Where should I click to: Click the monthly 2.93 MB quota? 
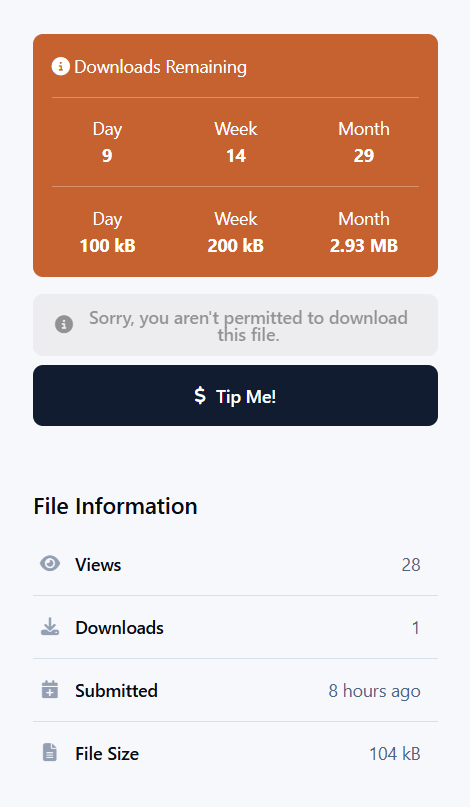click(363, 245)
